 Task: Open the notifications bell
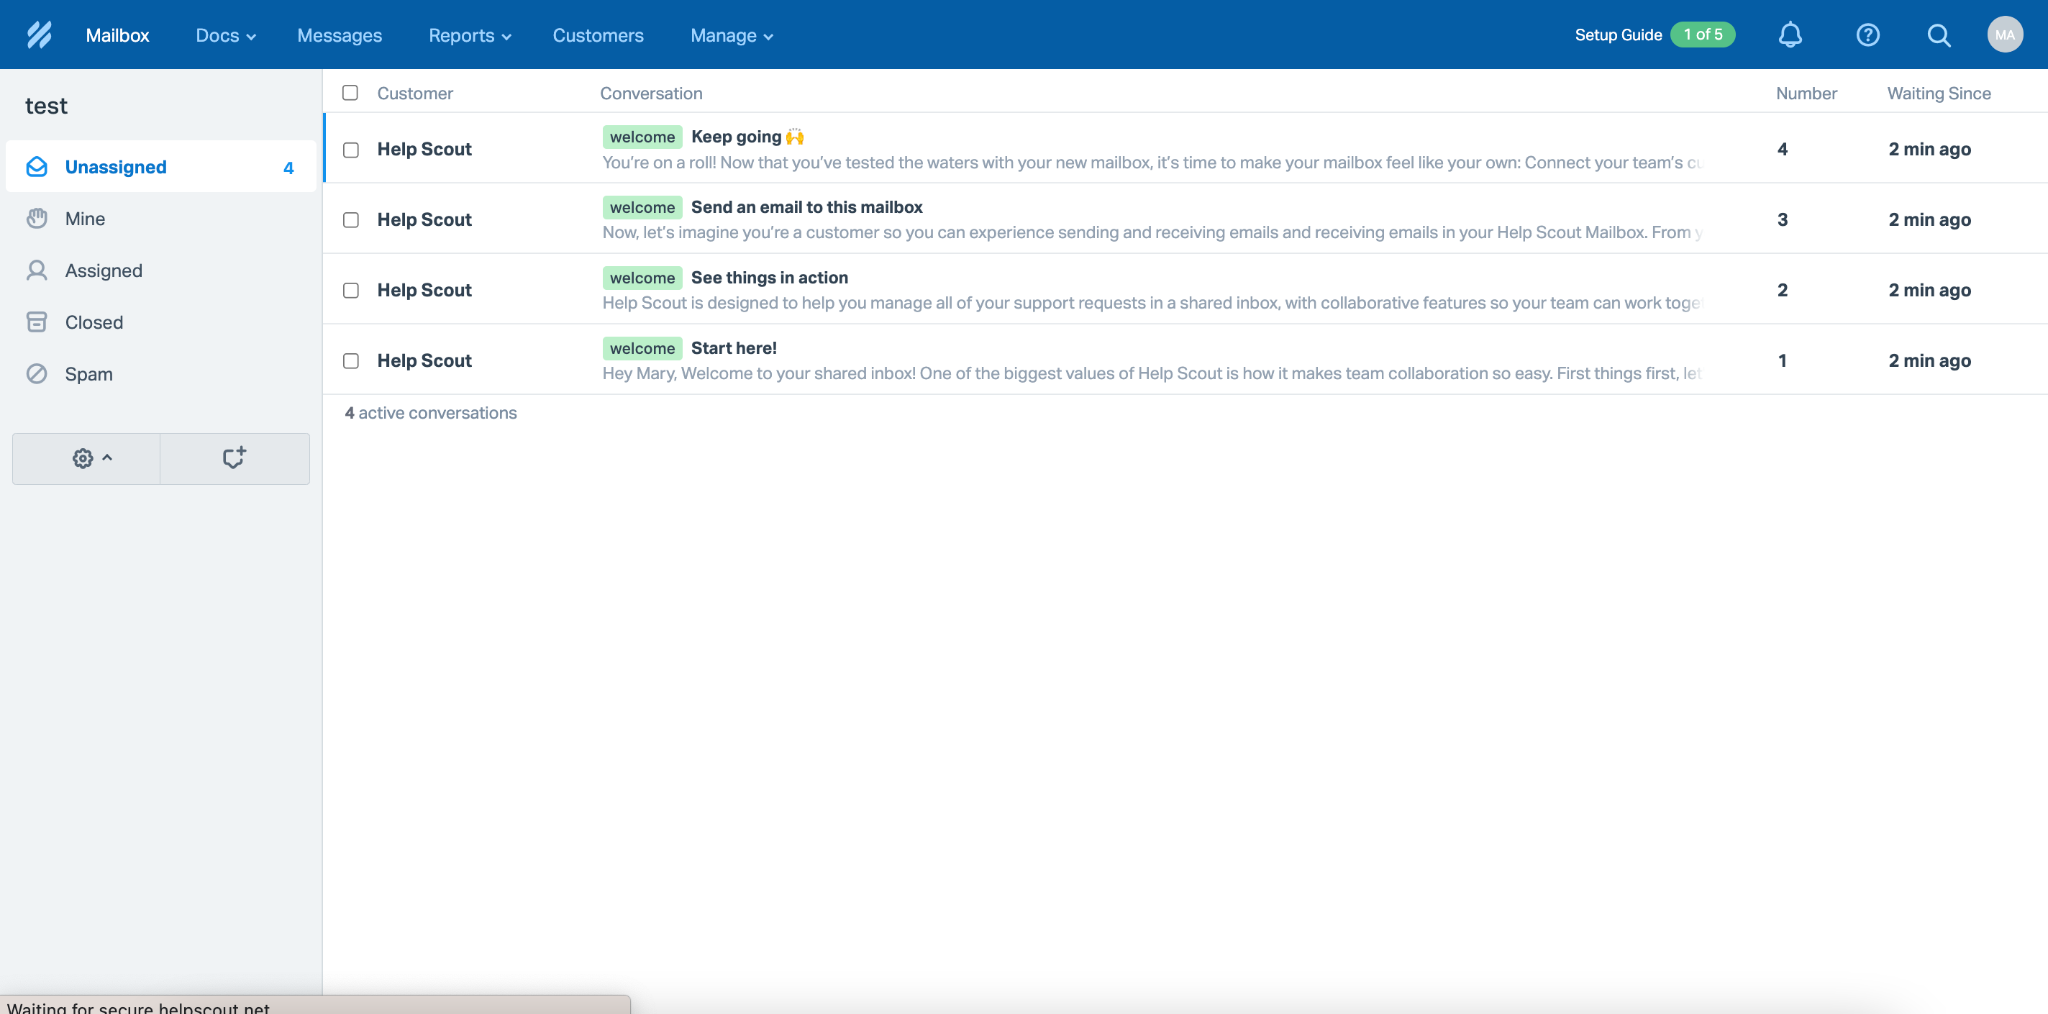click(1790, 35)
